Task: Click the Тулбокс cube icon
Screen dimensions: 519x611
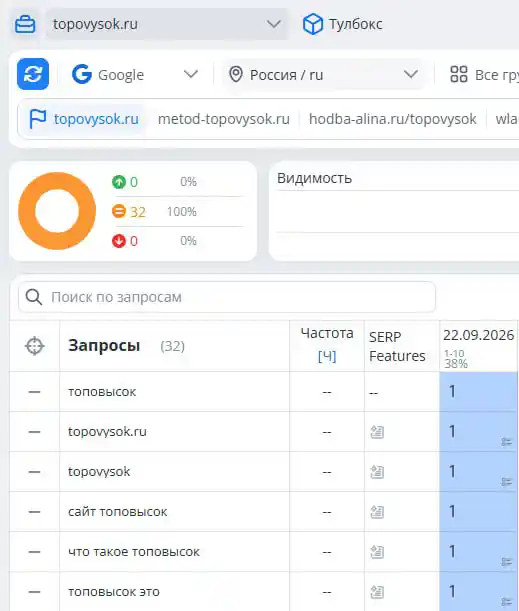Action: pos(313,24)
